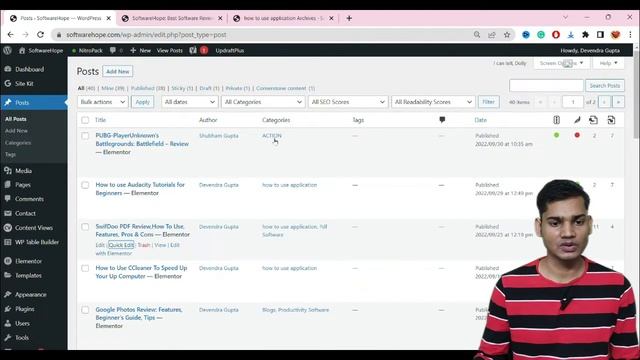Image resolution: width=640 pixels, height=360 pixels.
Task: Open the browser downloads icon
Action: tap(571, 35)
